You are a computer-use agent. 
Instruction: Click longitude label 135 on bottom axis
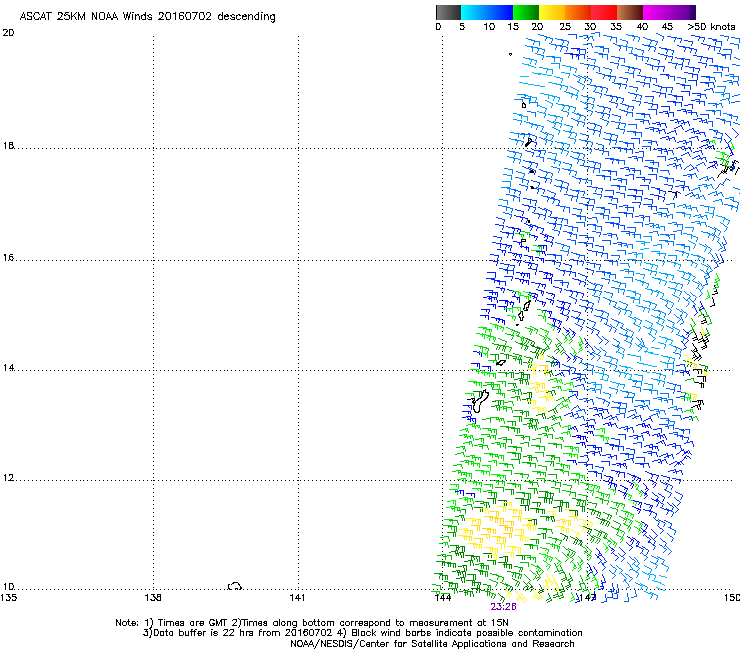click(x=8, y=598)
